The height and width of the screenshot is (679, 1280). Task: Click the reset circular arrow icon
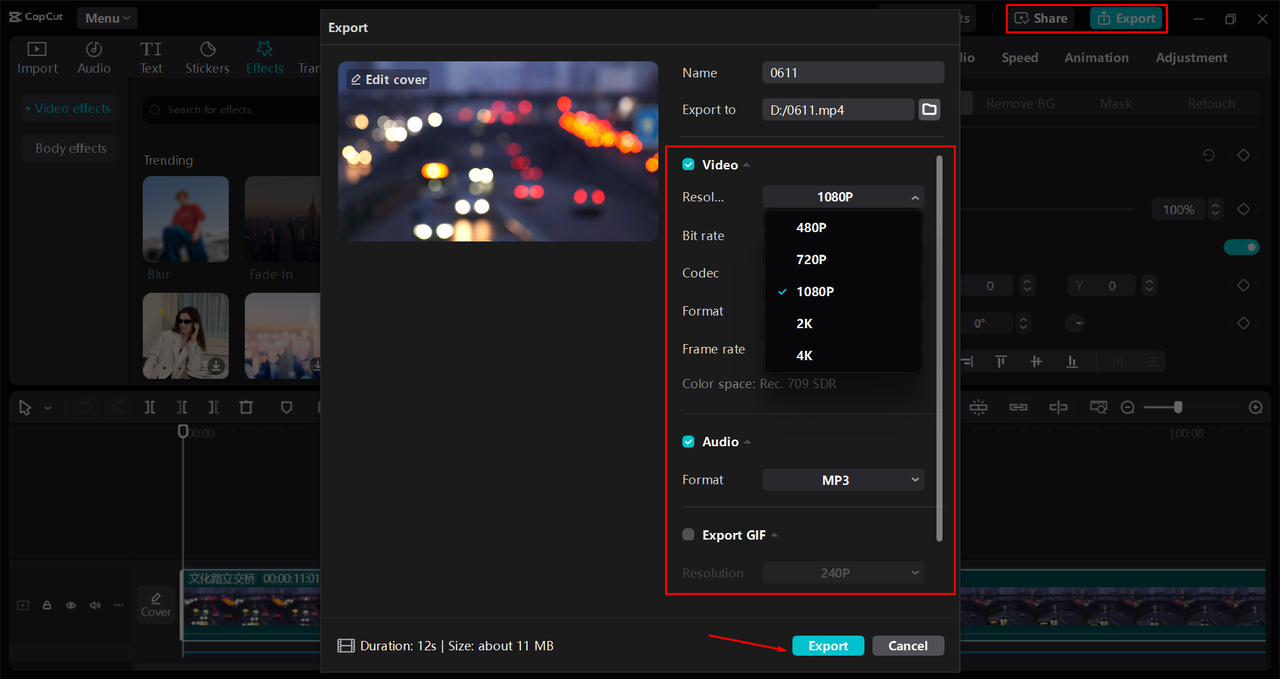click(1209, 155)
